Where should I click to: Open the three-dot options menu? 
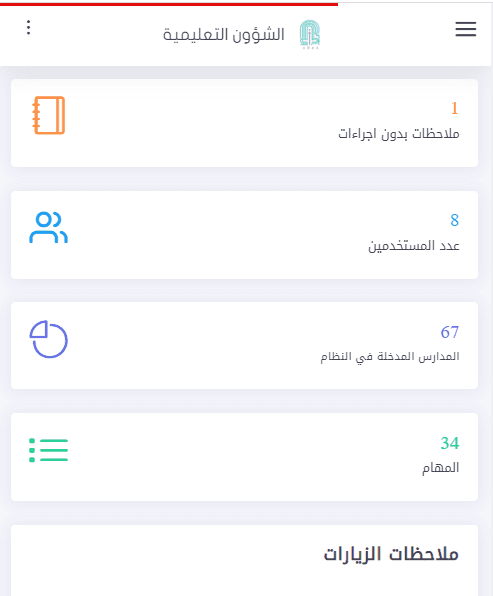29,28
